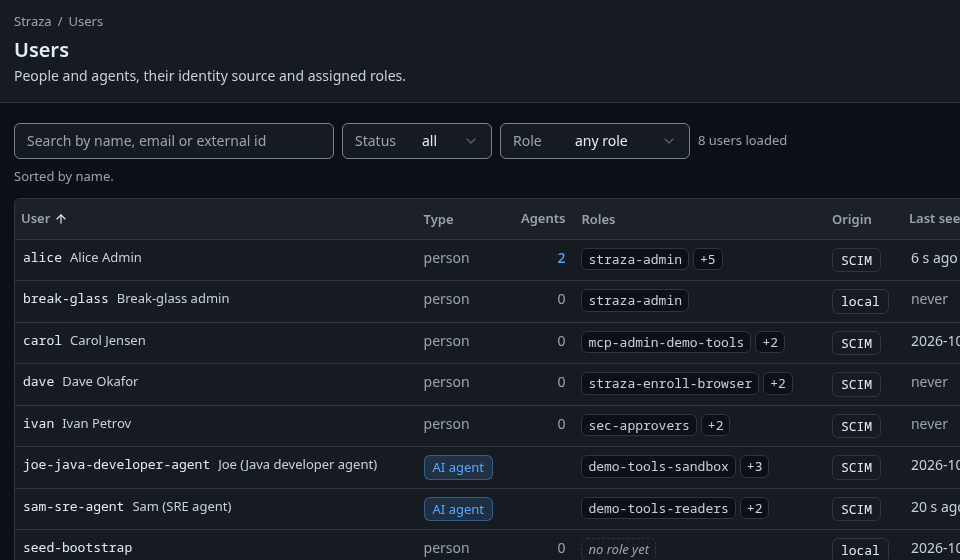Click the Agents column header

[542, 218]
